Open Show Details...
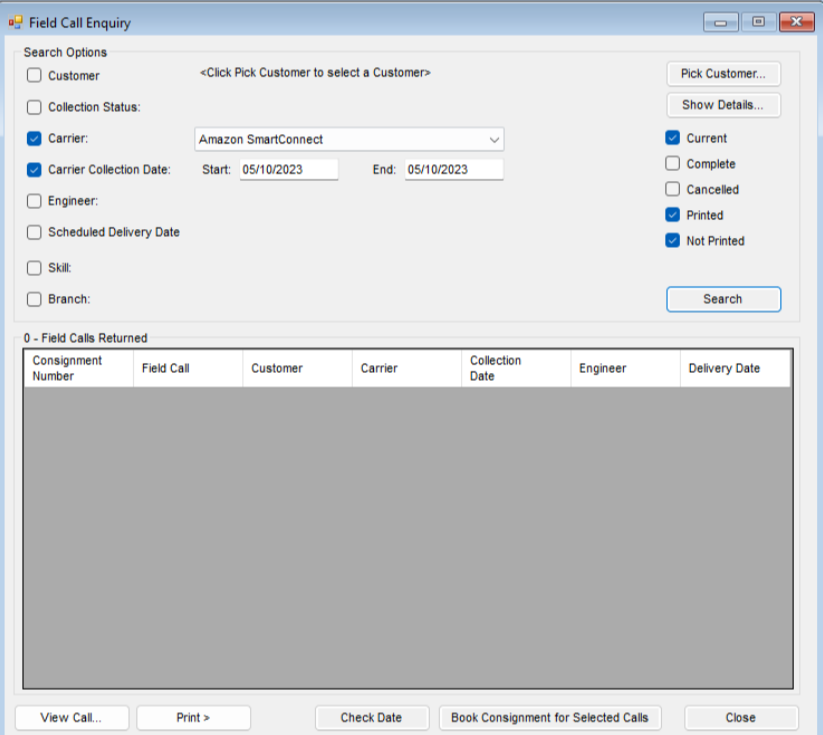This screenshot has width=823, height=735. 723,105
